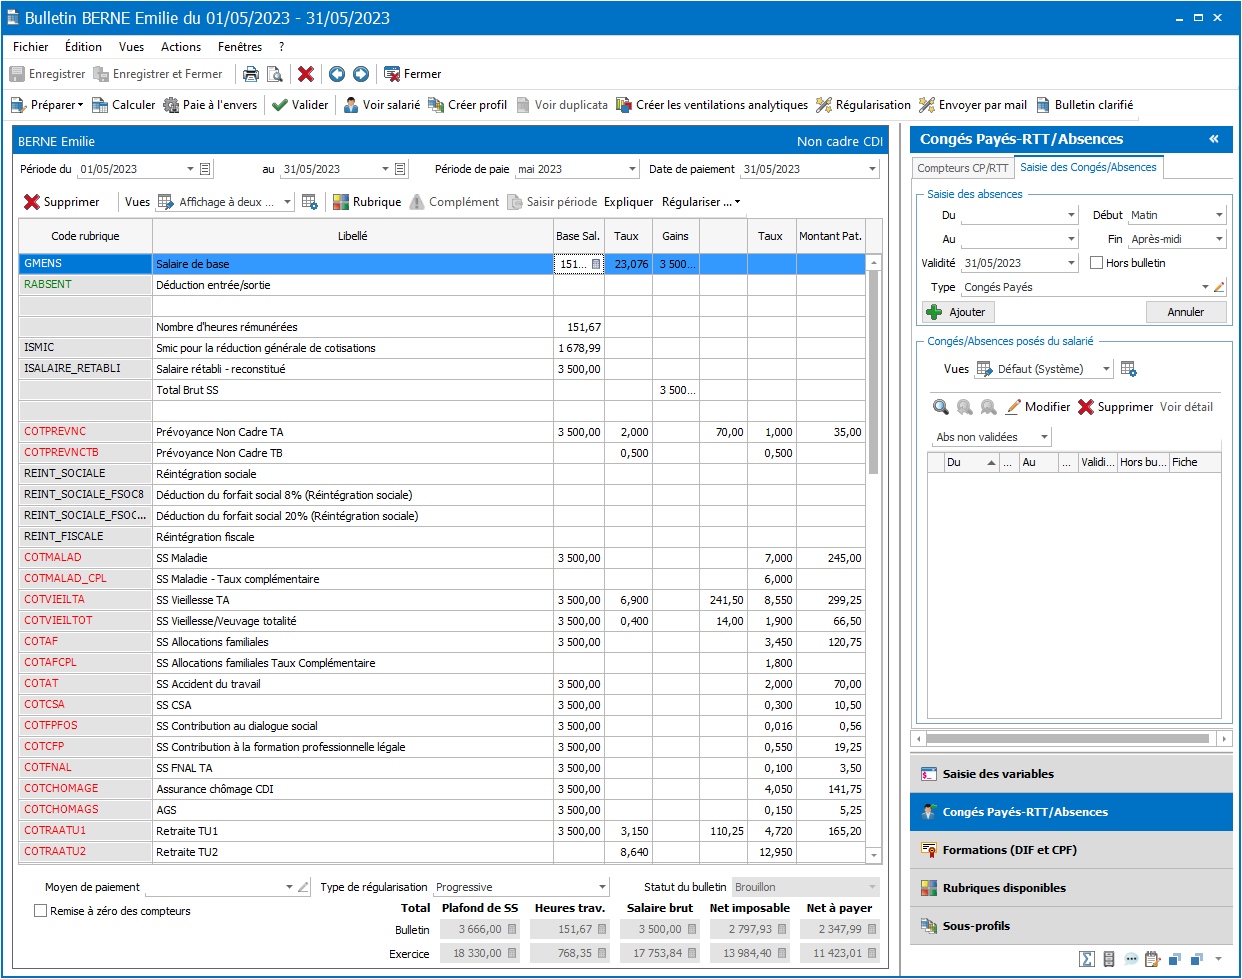This screenshot has height=979, width=1242.
Task: Click the Ajouter button
Action: tap(958, 312)
